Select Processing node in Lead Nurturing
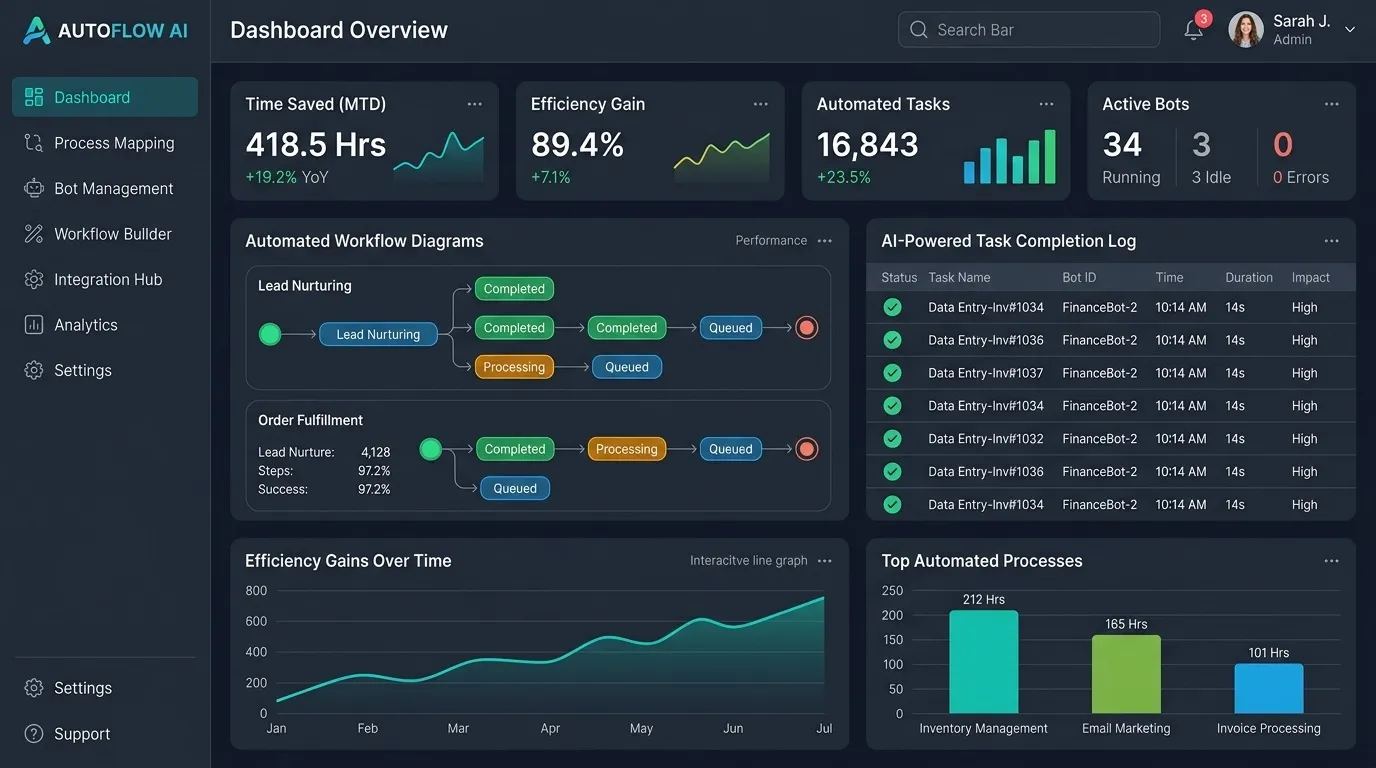 coord(514,367)
